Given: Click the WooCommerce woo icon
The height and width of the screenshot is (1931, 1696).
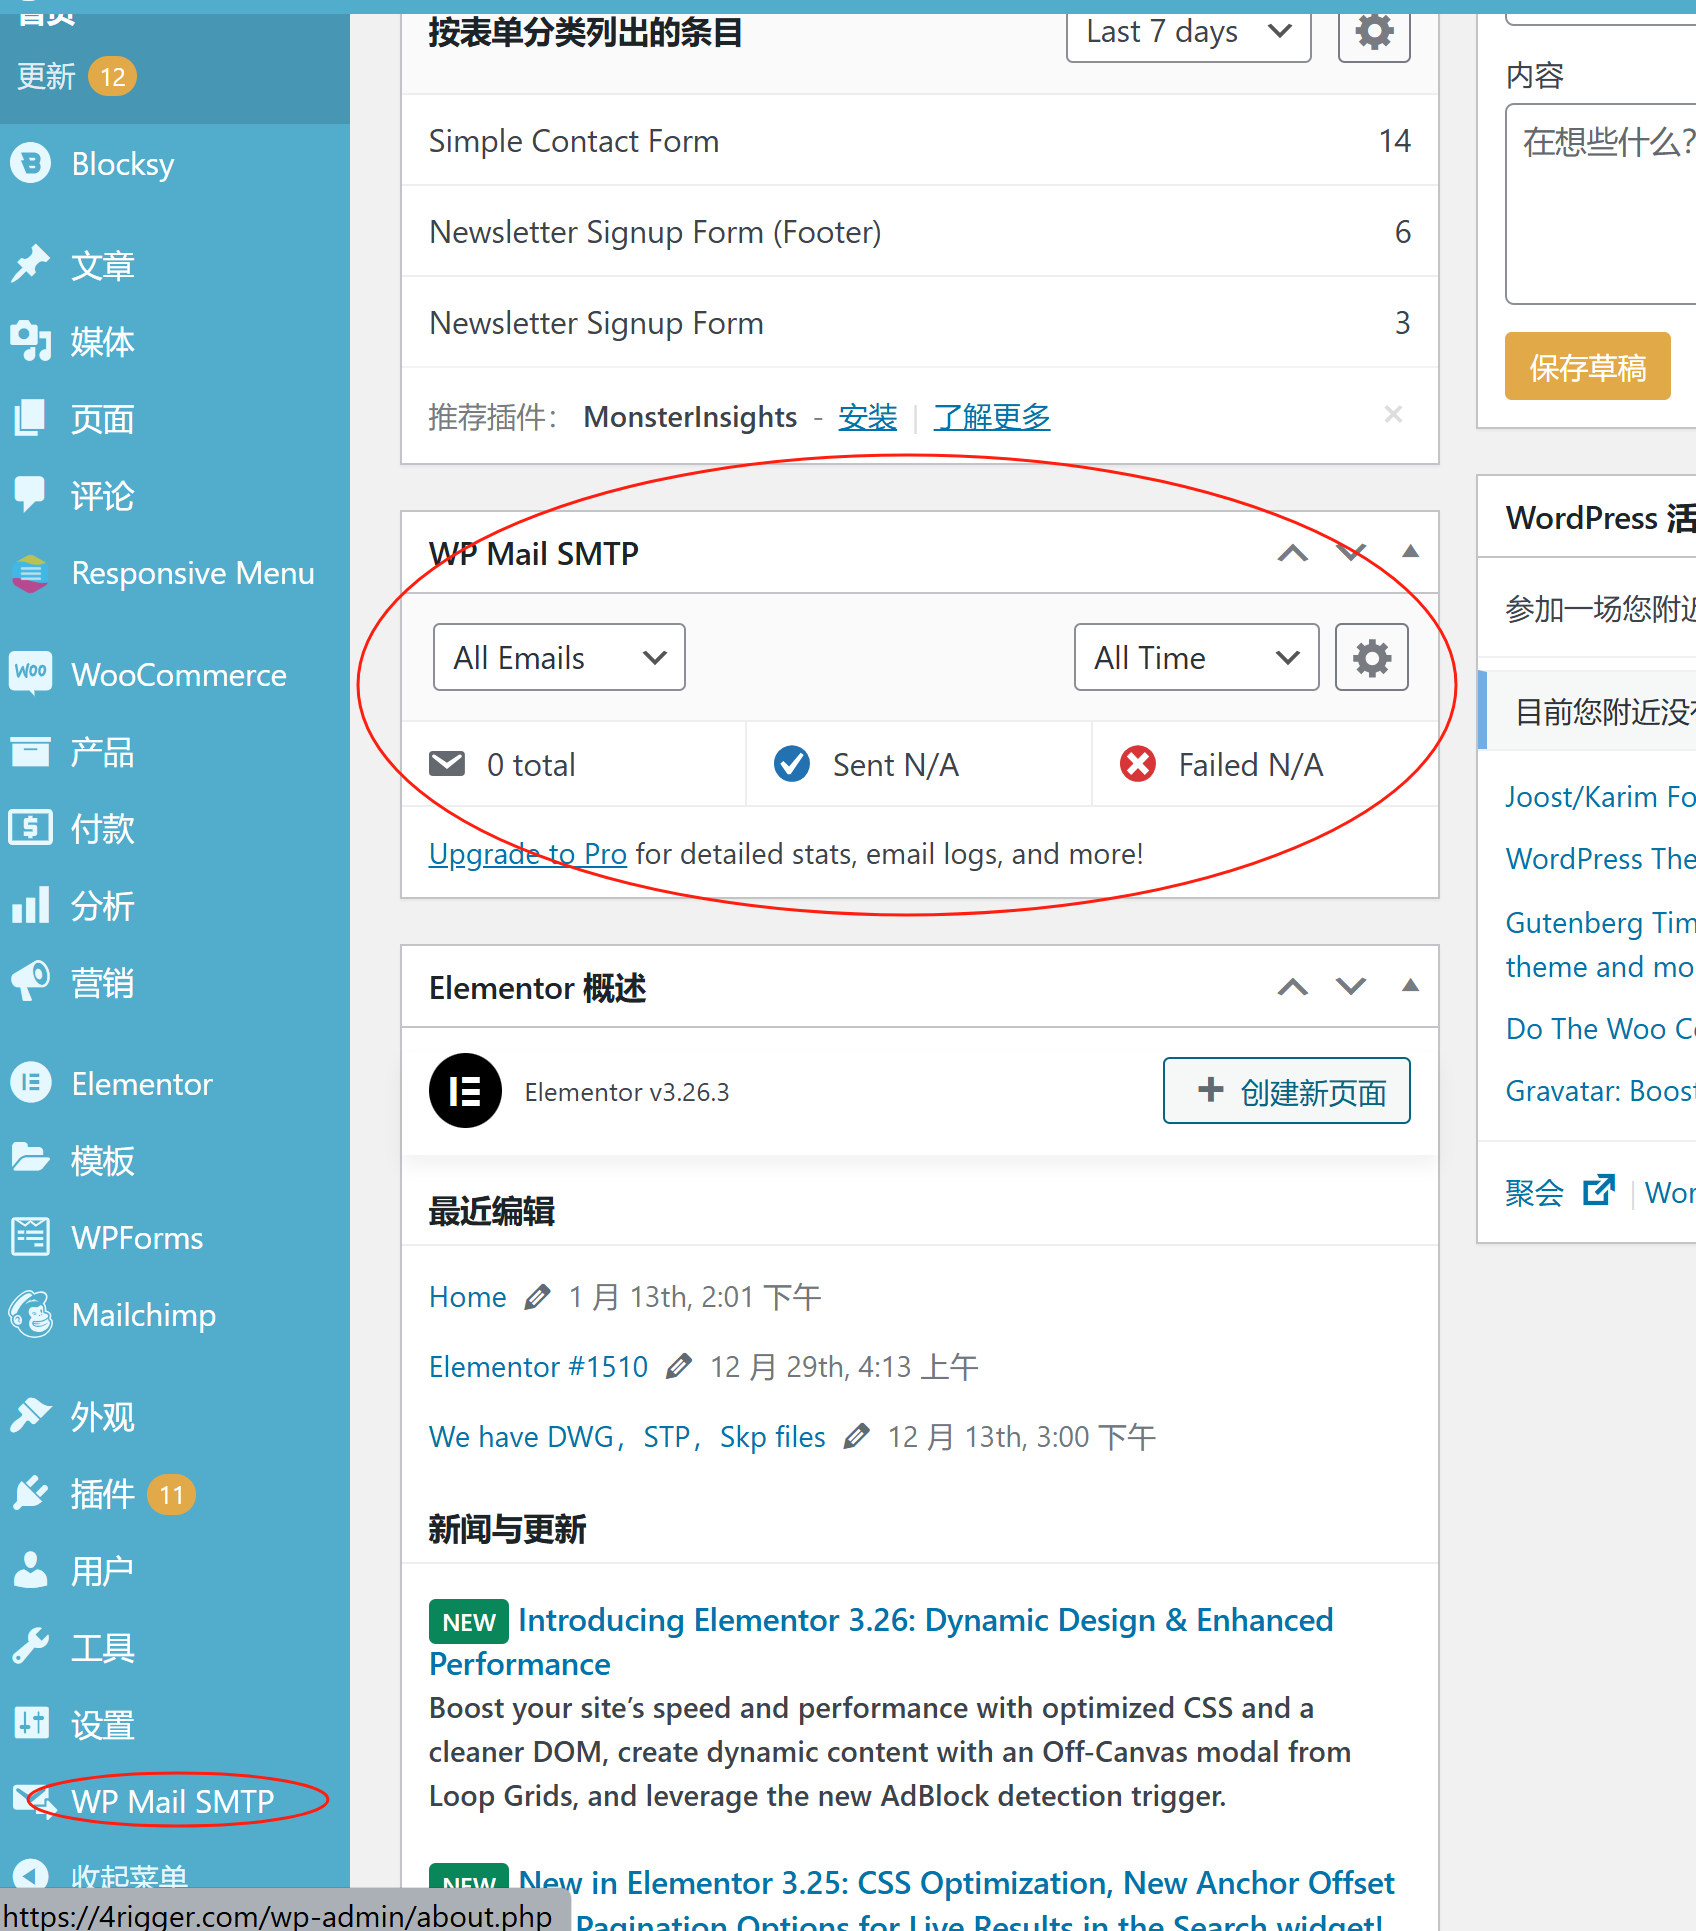Looking at the screenshot, I should (30, 671).
